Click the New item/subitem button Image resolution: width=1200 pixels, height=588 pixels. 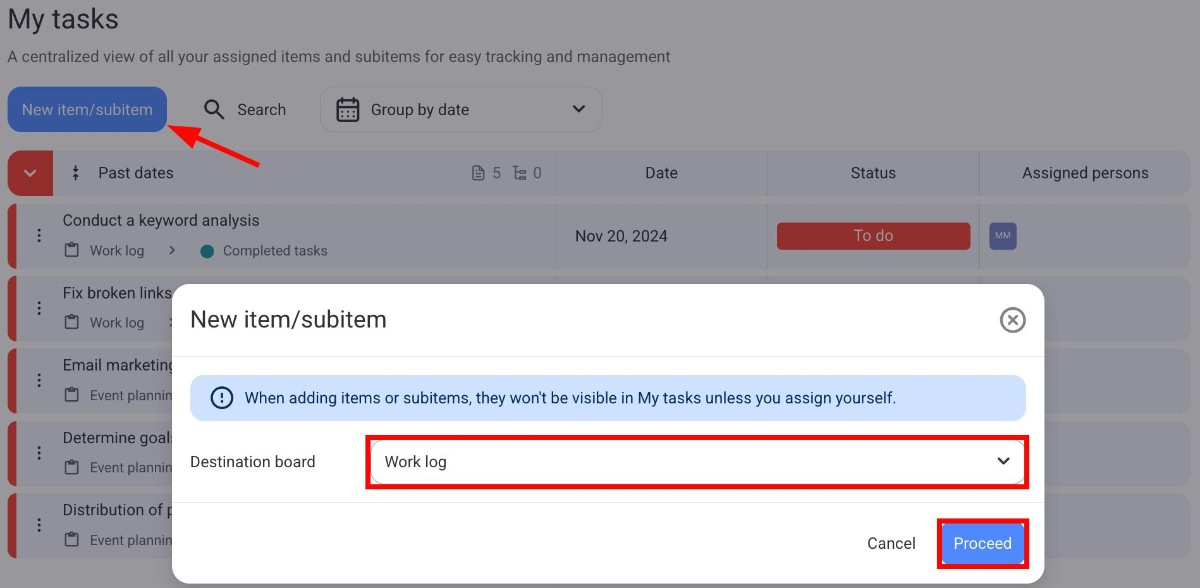(x=87, y=109)
